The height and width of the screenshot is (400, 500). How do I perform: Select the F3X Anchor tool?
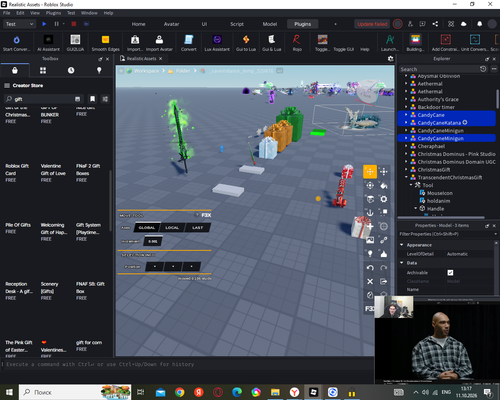[x=370, y=213]
